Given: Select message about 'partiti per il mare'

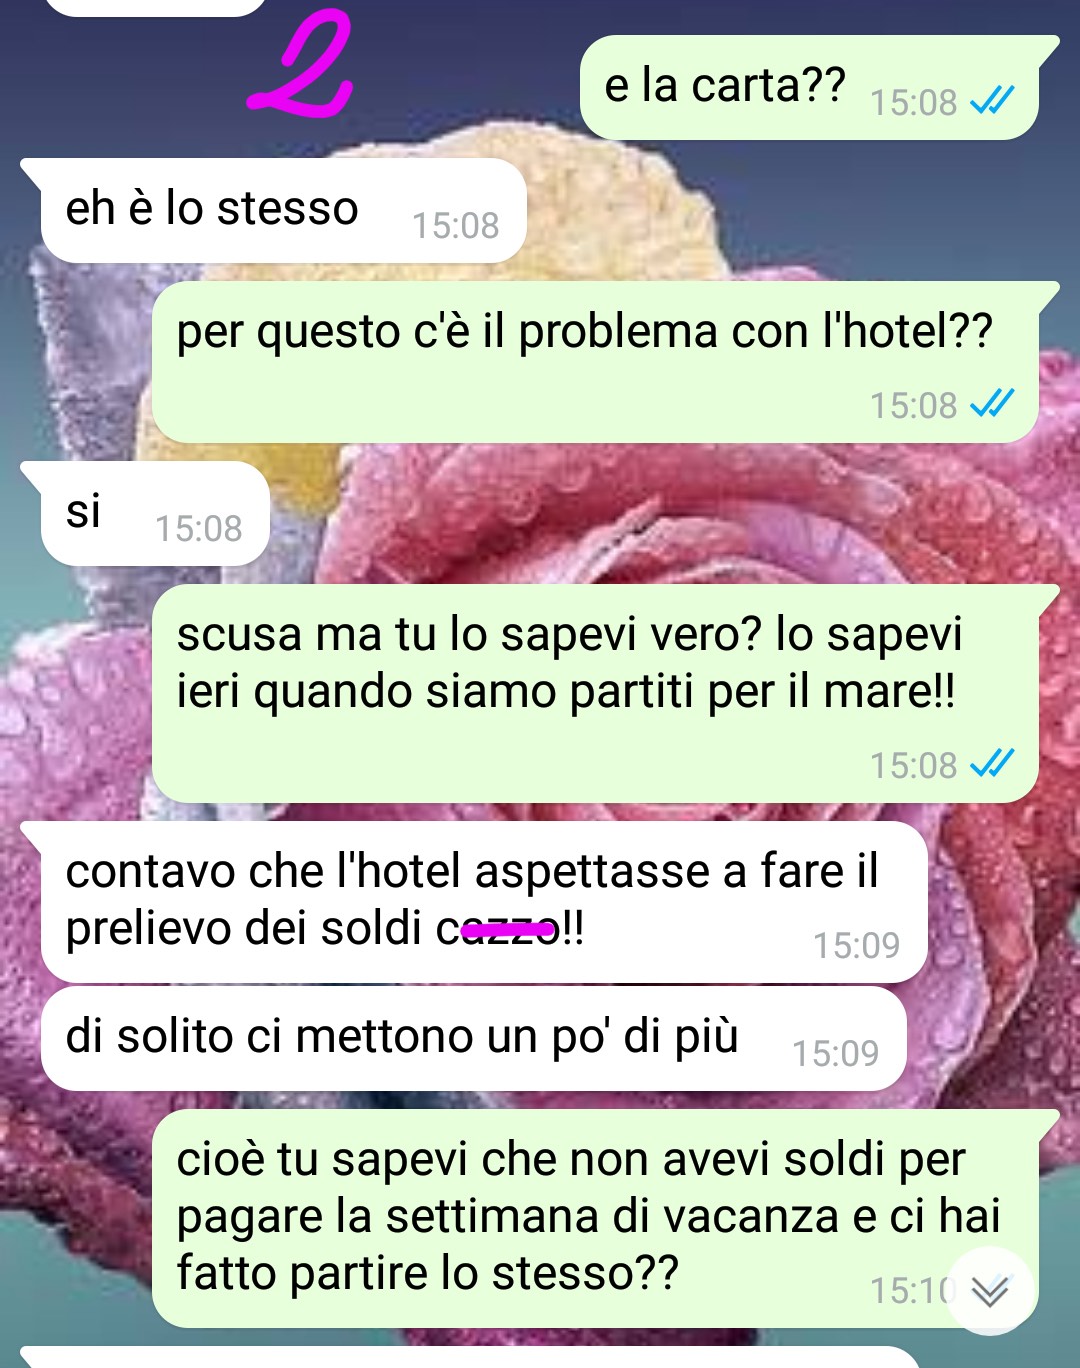Looking at the screenshot, I should coord(605,693).
